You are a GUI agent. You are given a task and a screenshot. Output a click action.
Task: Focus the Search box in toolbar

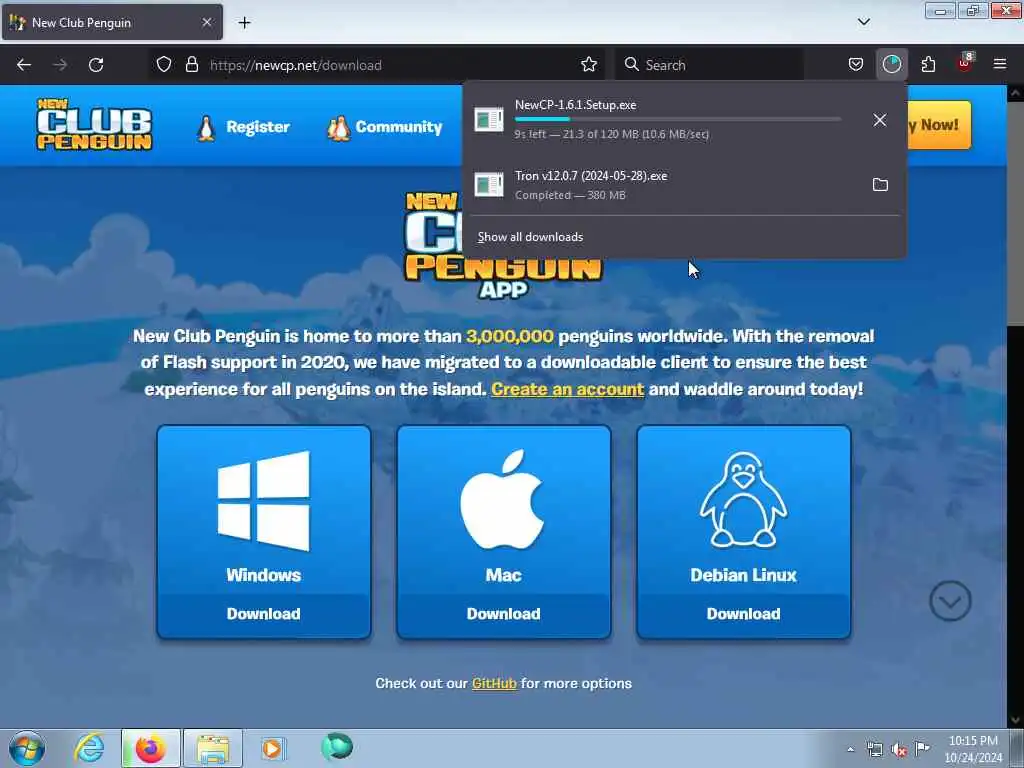pos(709,65)
